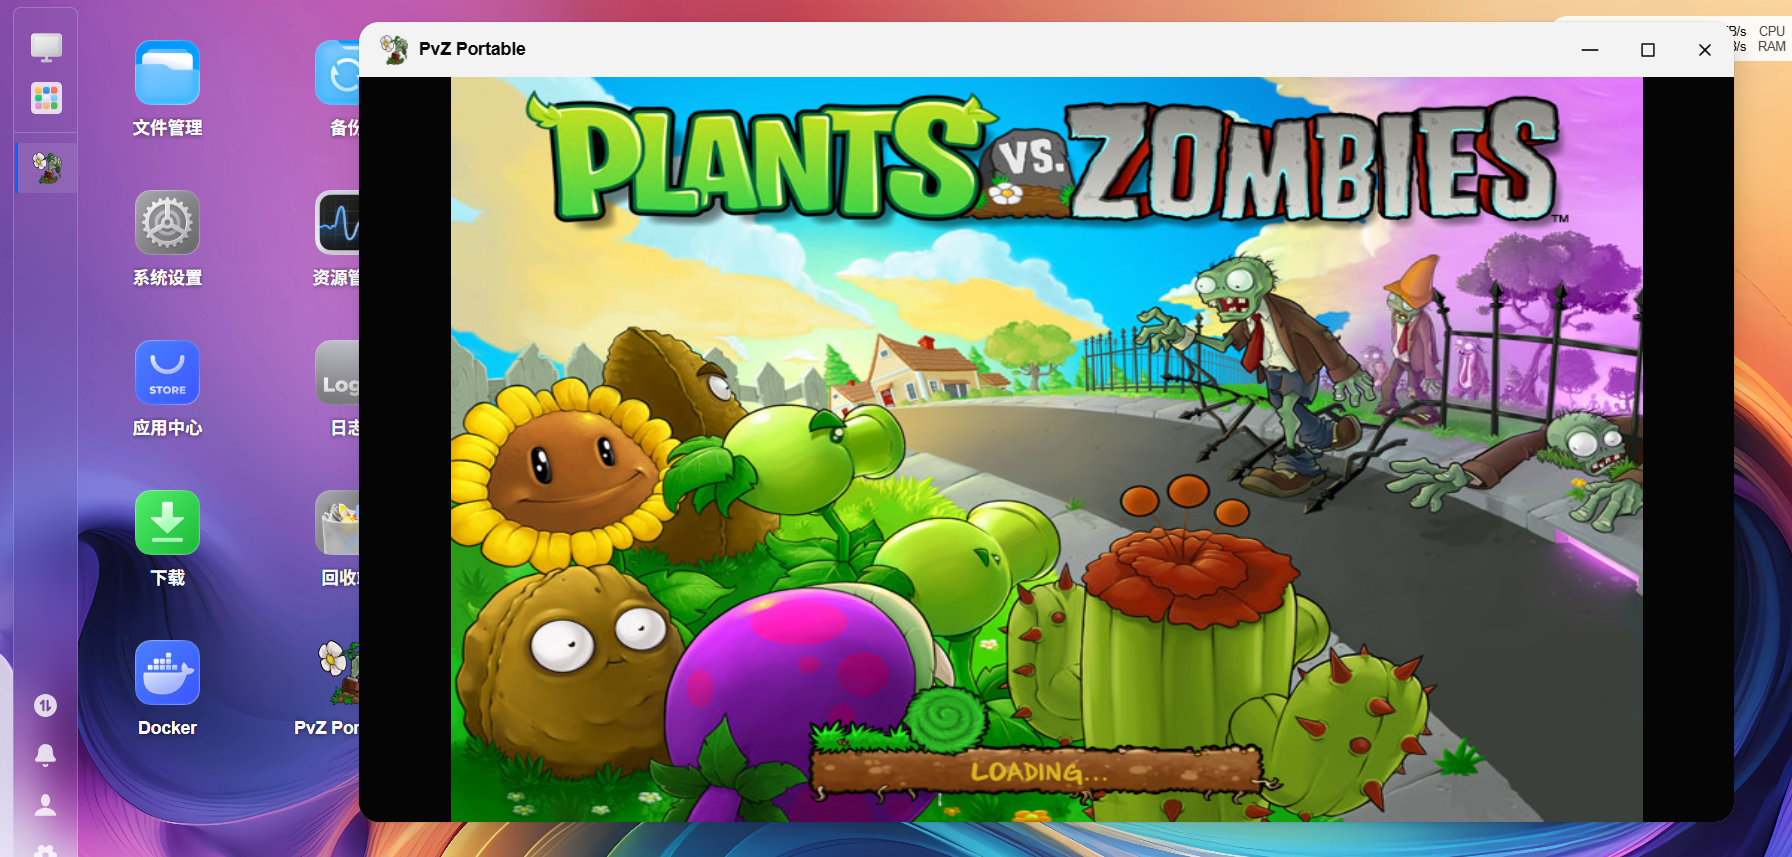Click the LOADING progress bar in the game
The width and height of the screenshot is (1792, 857).
click(1038, 771)
